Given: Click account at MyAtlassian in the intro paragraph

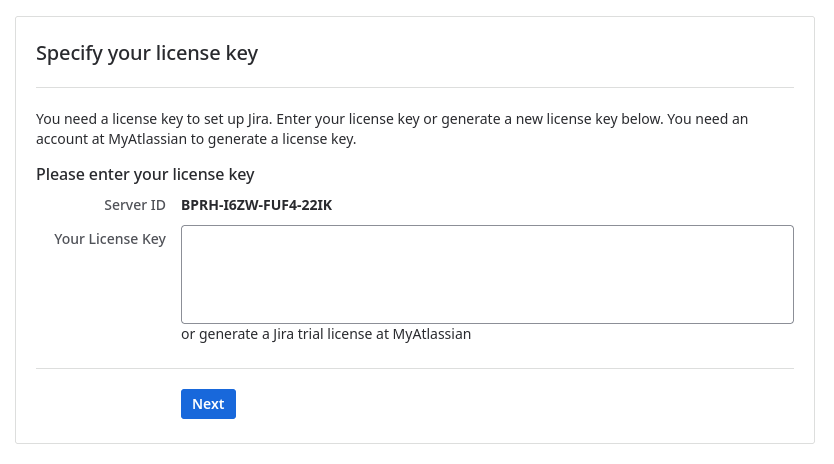Looking at the screenshot, I should coord(111,139).
